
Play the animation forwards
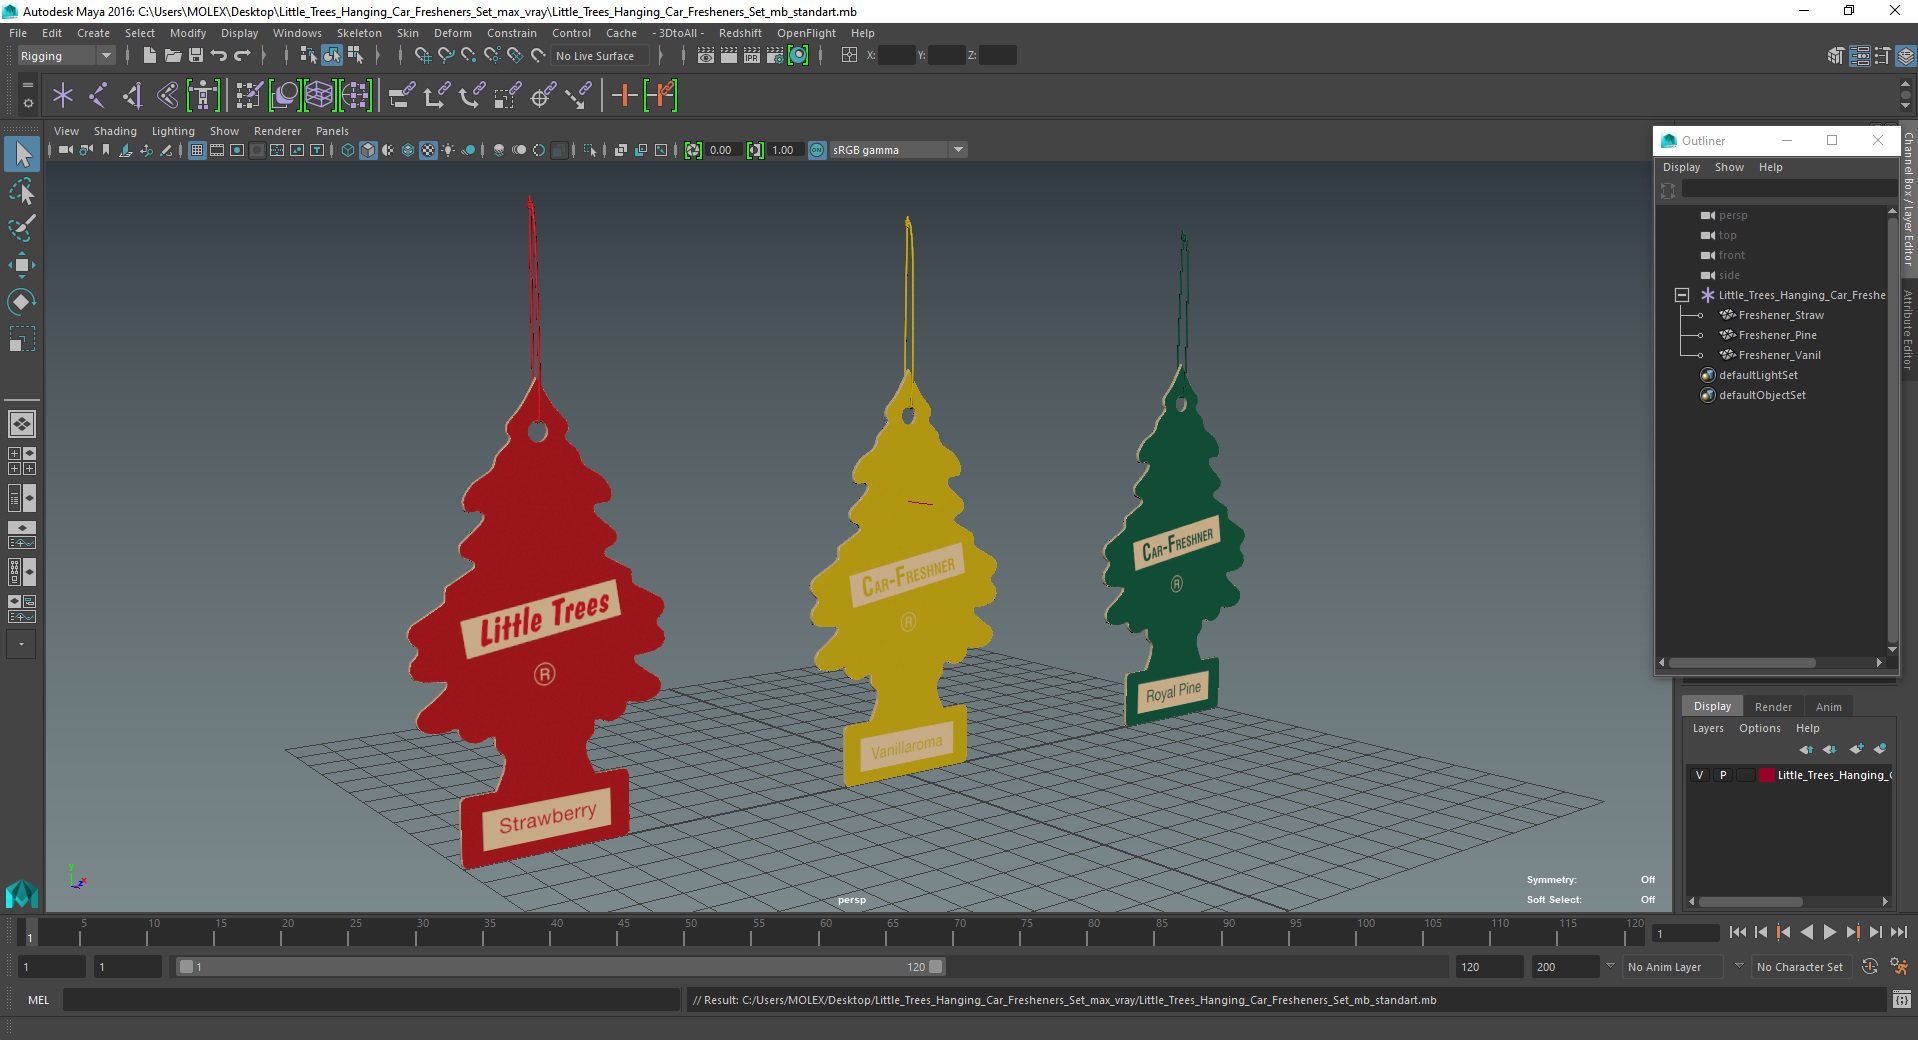[1829, 932]
